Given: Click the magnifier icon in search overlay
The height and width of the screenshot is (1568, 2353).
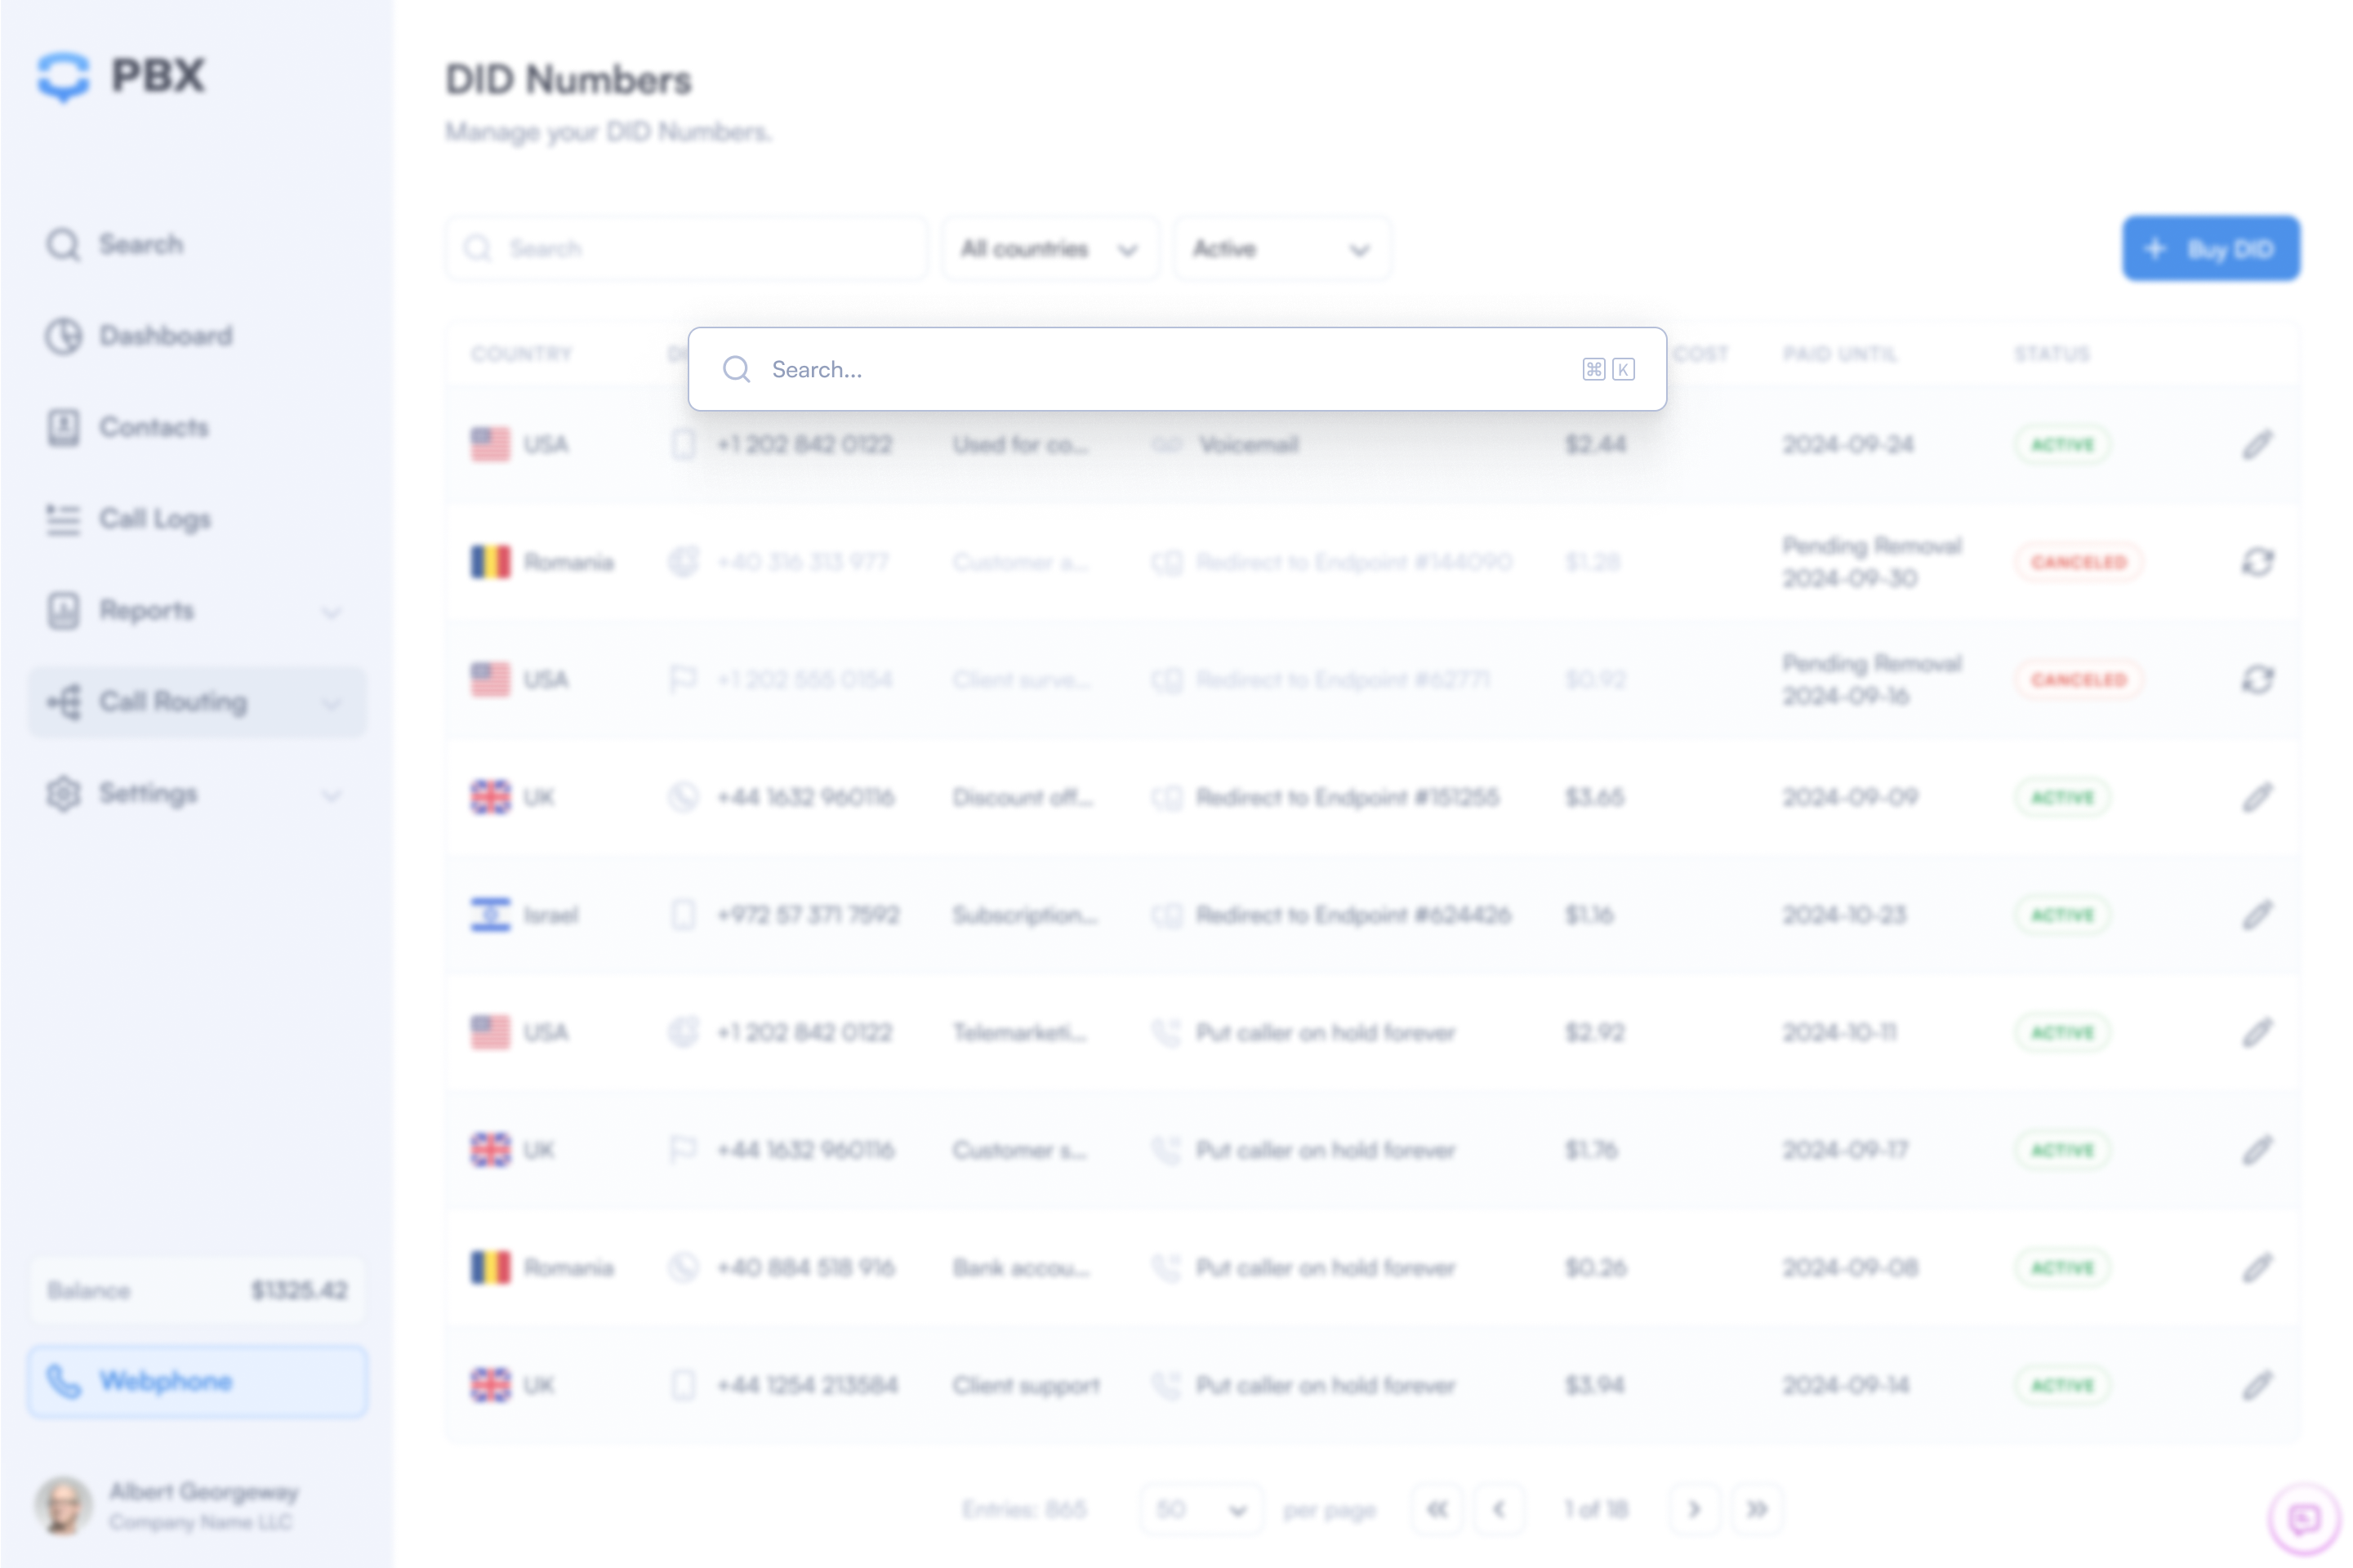Looking at the screenshot, I should tap(737, 370).
